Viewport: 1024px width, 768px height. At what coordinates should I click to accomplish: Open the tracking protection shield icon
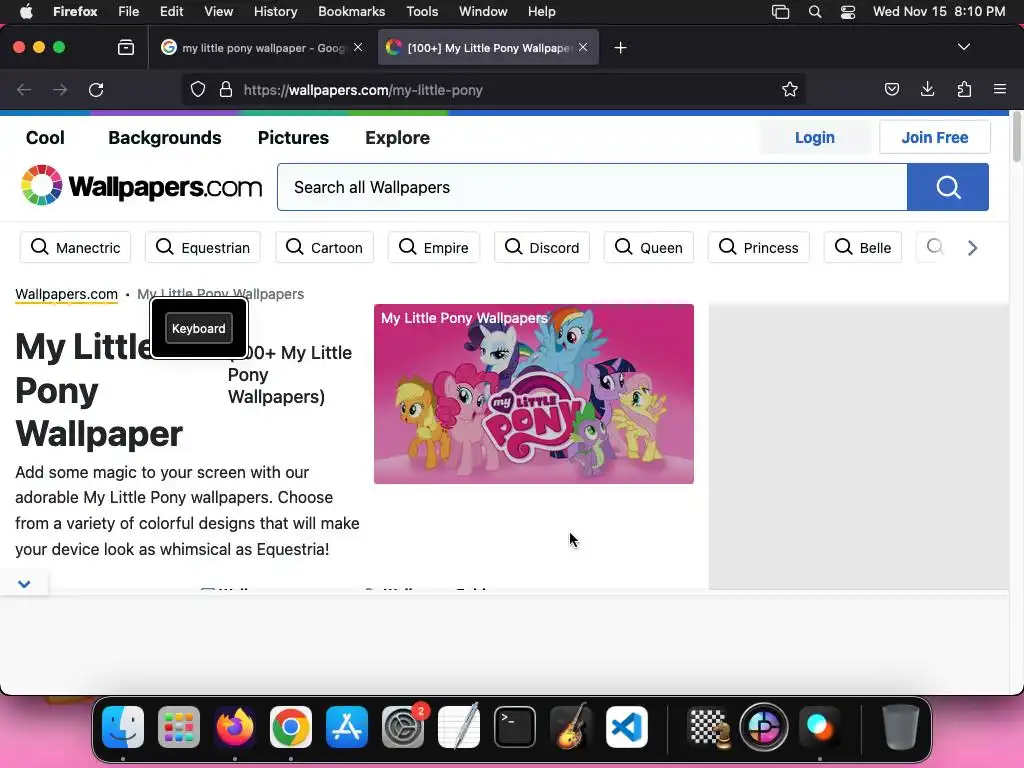pos(198,89)
